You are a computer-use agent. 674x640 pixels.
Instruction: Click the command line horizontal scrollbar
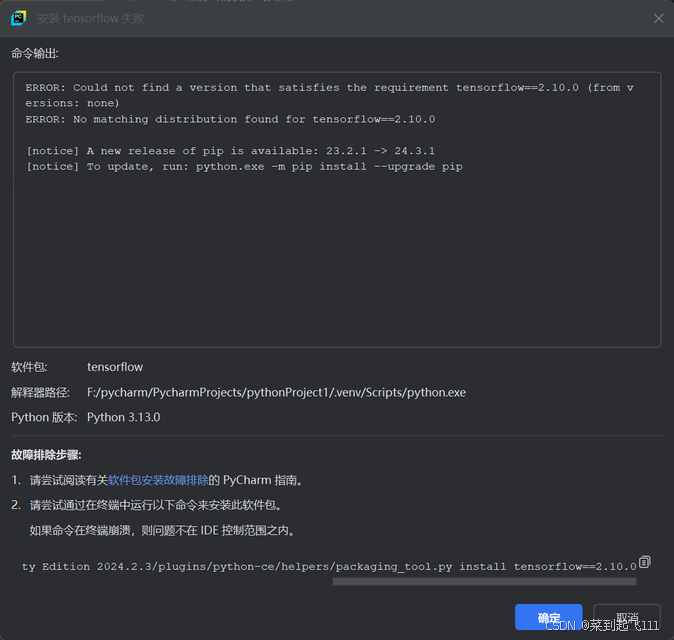[x=484, y=582]
